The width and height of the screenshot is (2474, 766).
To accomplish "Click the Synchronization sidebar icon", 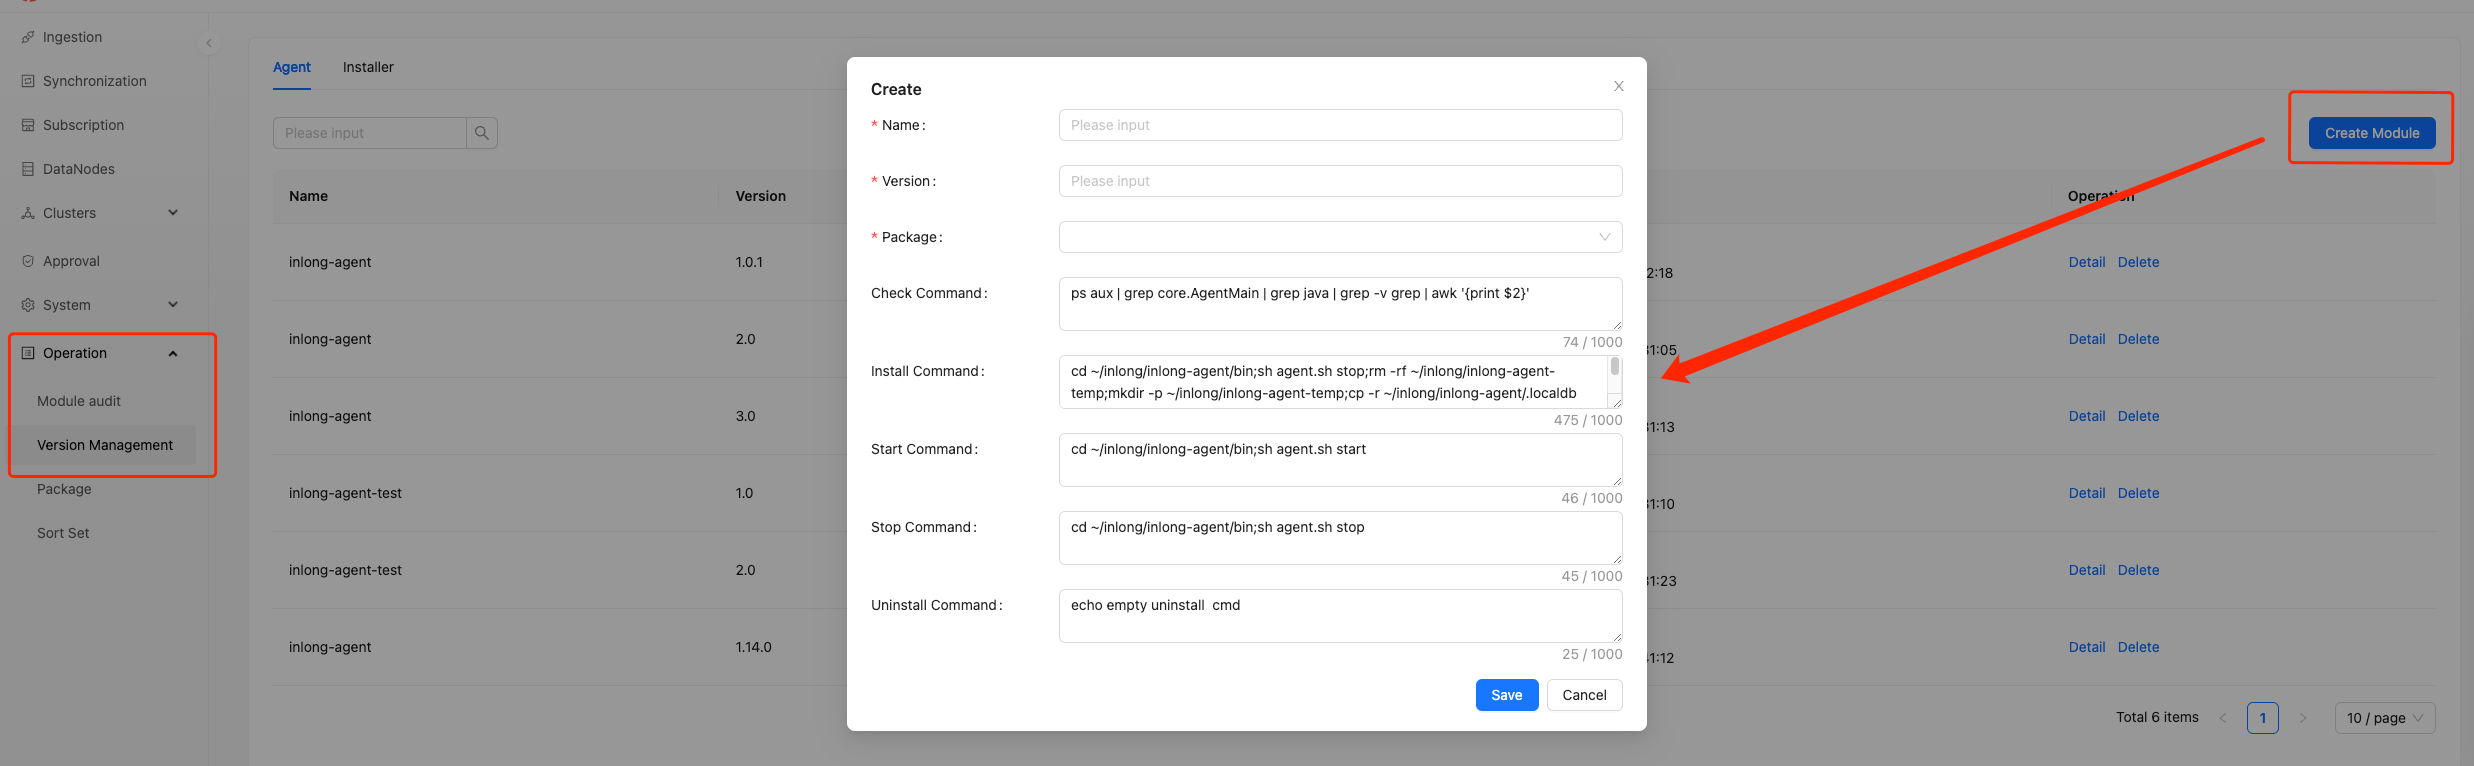I will (28, 81).
